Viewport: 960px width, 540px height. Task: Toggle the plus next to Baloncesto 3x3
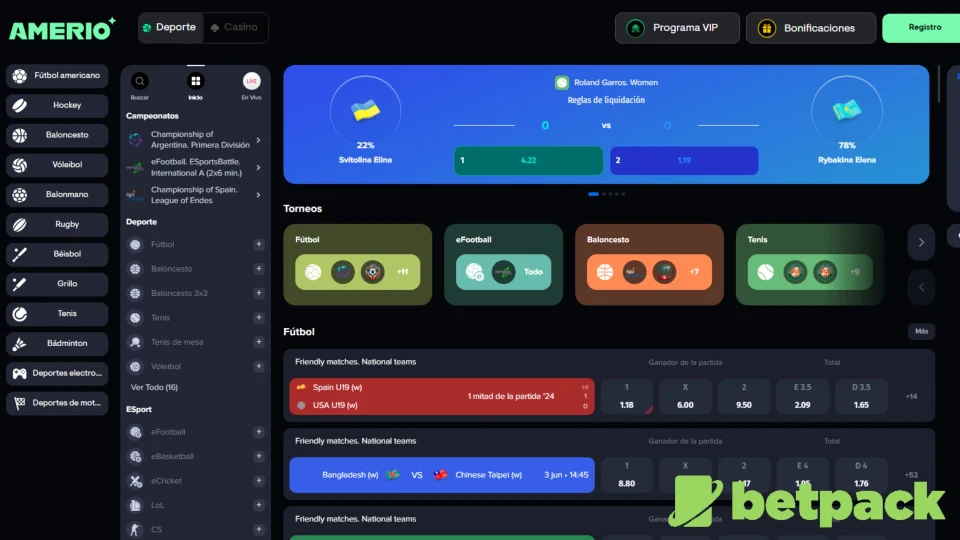pos(259,293)
